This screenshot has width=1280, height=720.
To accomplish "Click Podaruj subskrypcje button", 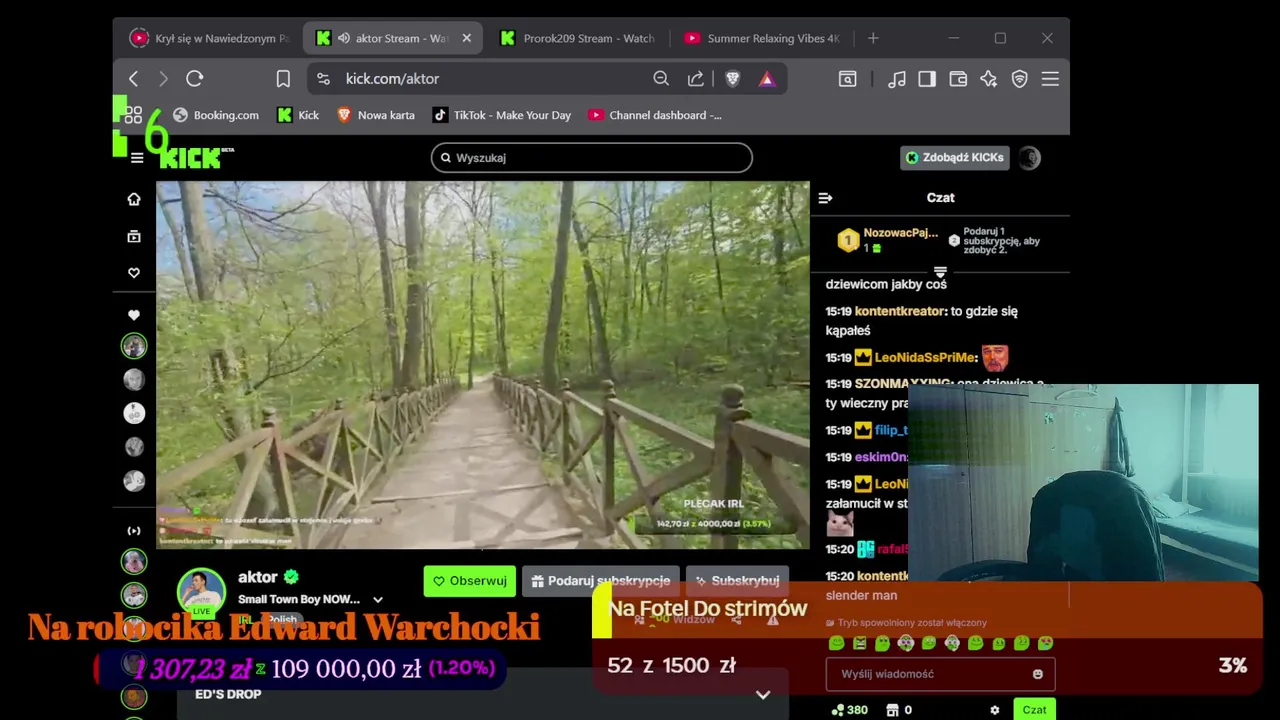I will [x=601, y=581].
